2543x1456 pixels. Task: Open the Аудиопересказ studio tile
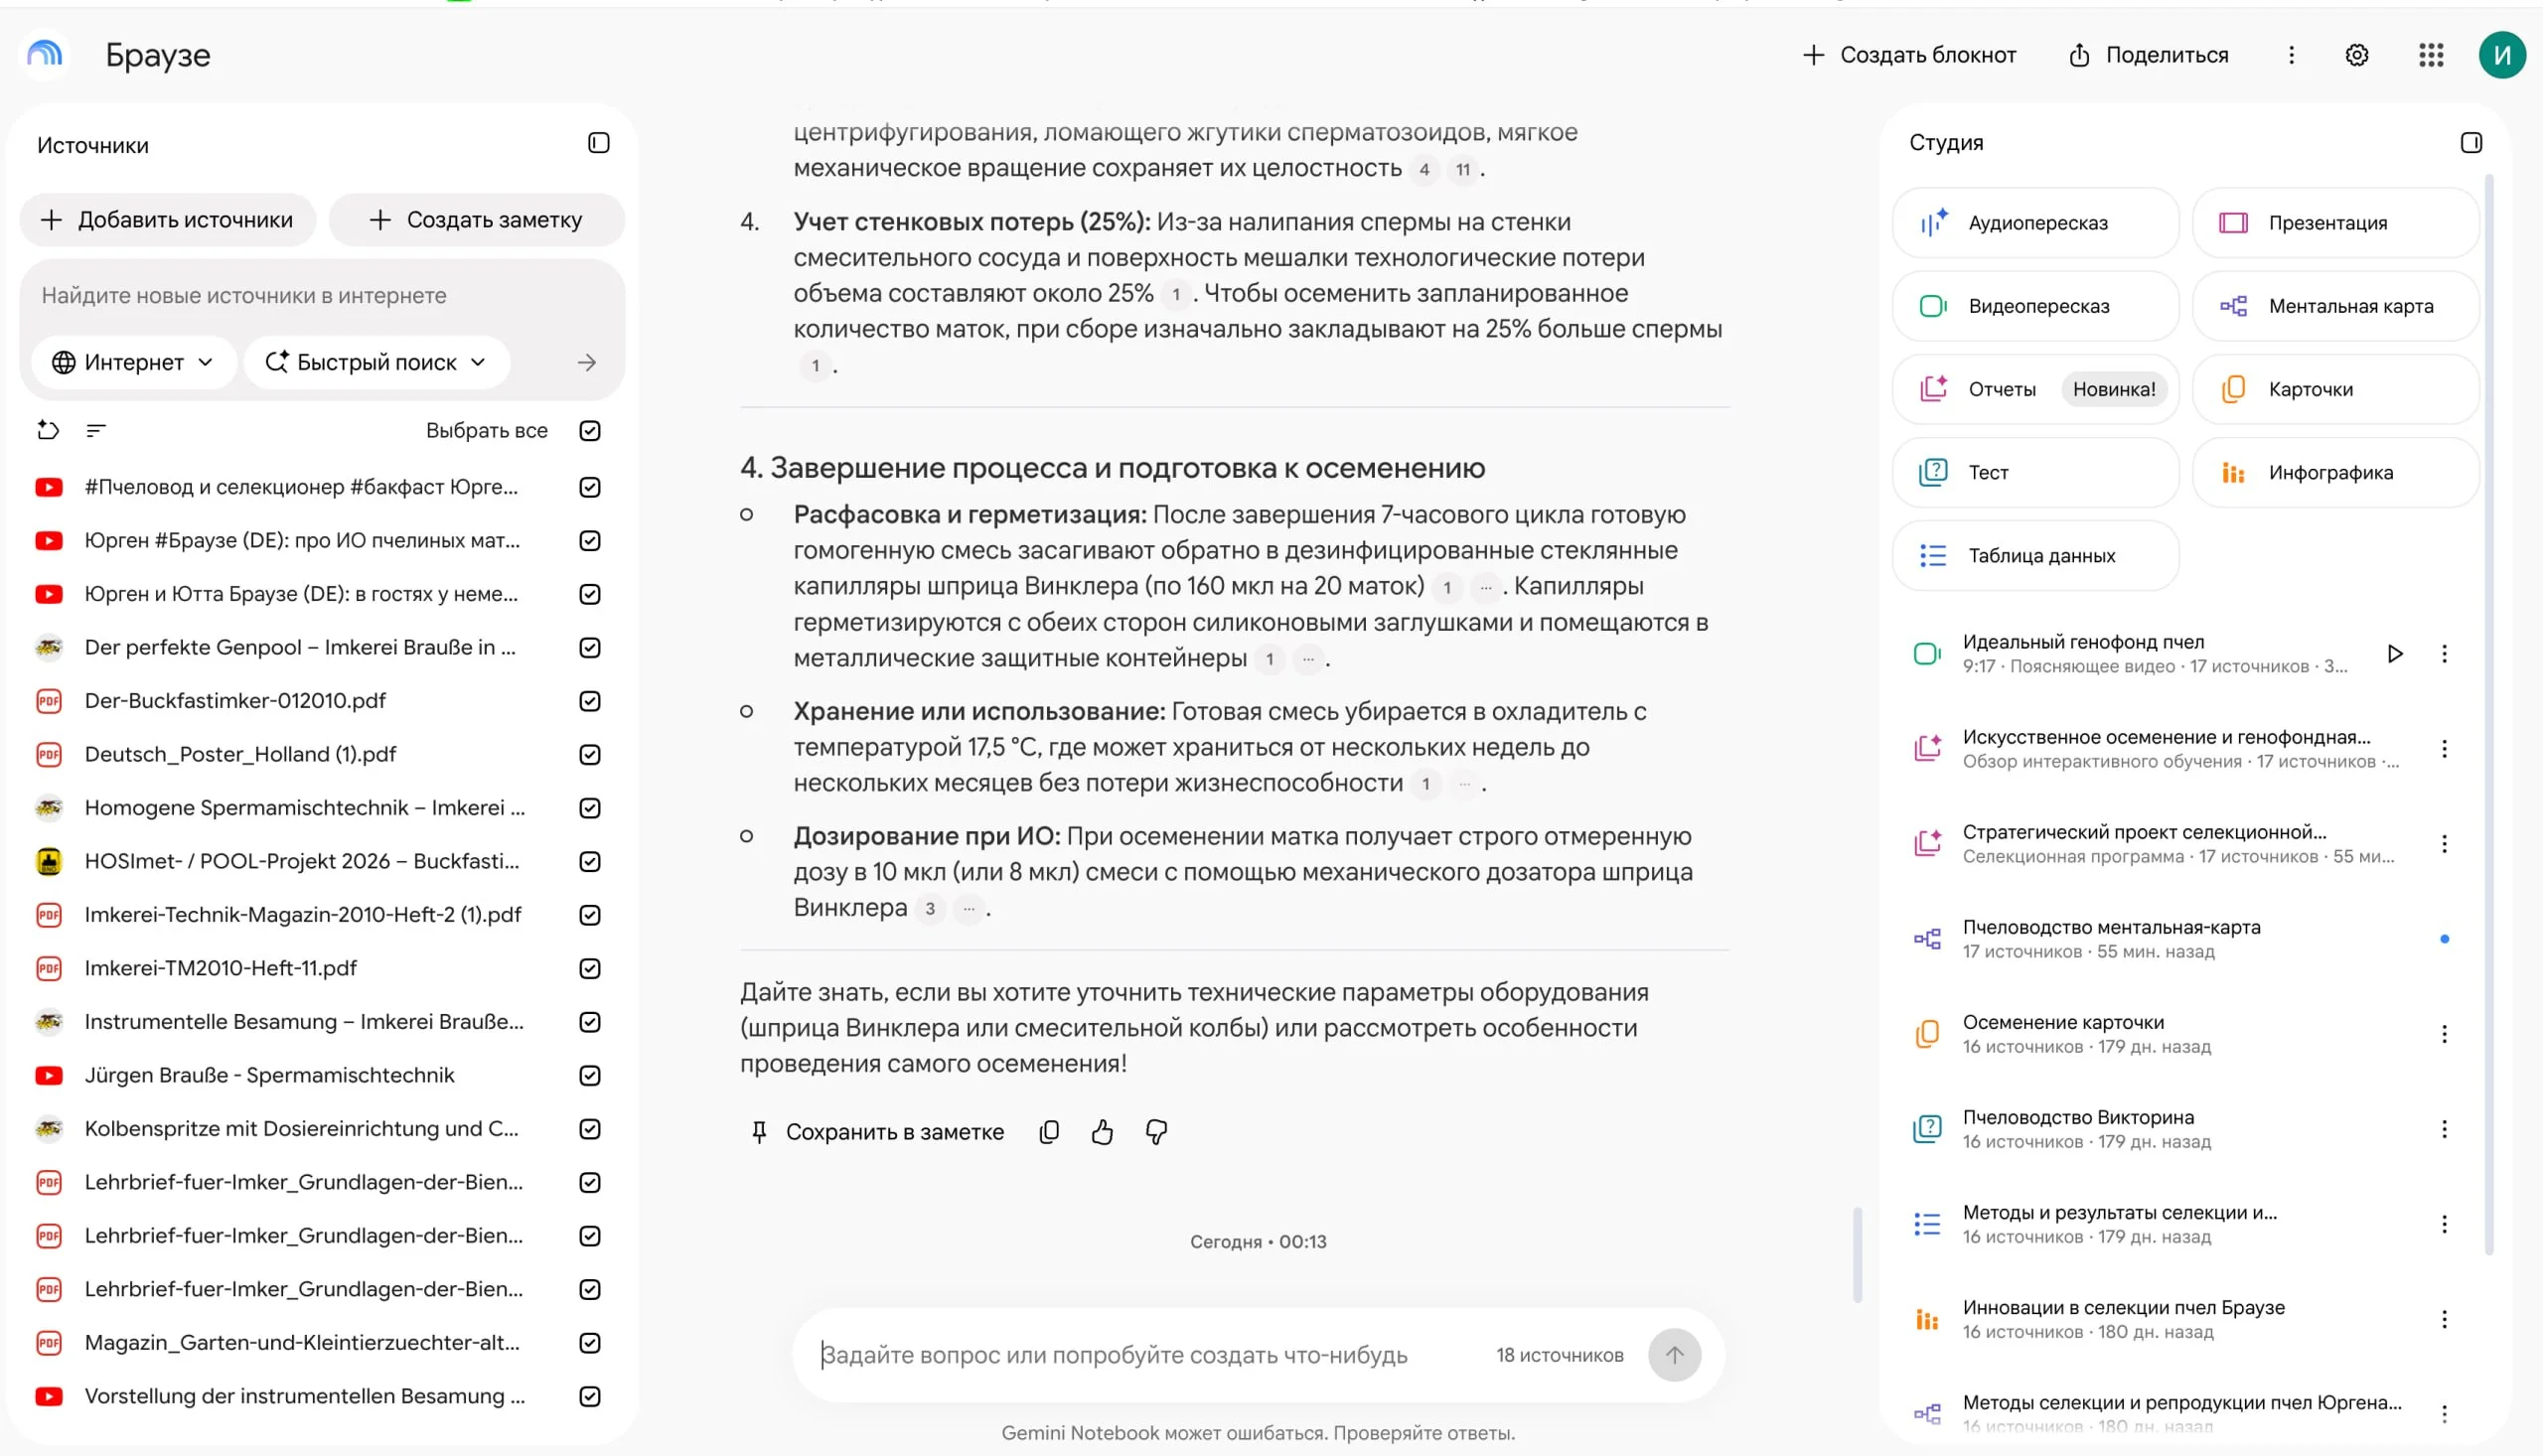coord(2035,222)
